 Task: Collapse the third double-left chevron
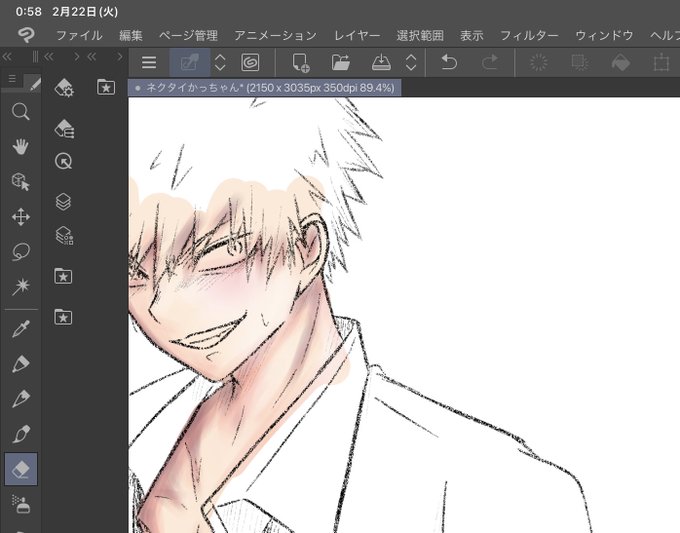[91, 56]
